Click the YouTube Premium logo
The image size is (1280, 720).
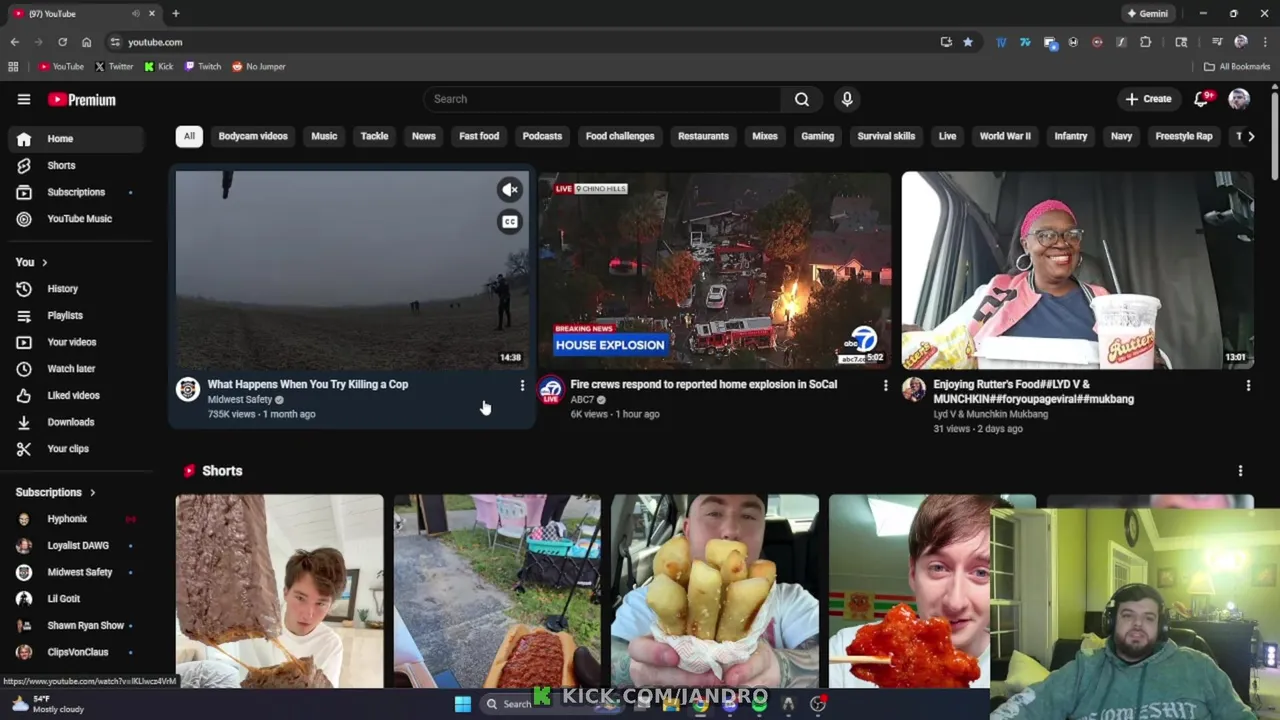click(82, 100)
